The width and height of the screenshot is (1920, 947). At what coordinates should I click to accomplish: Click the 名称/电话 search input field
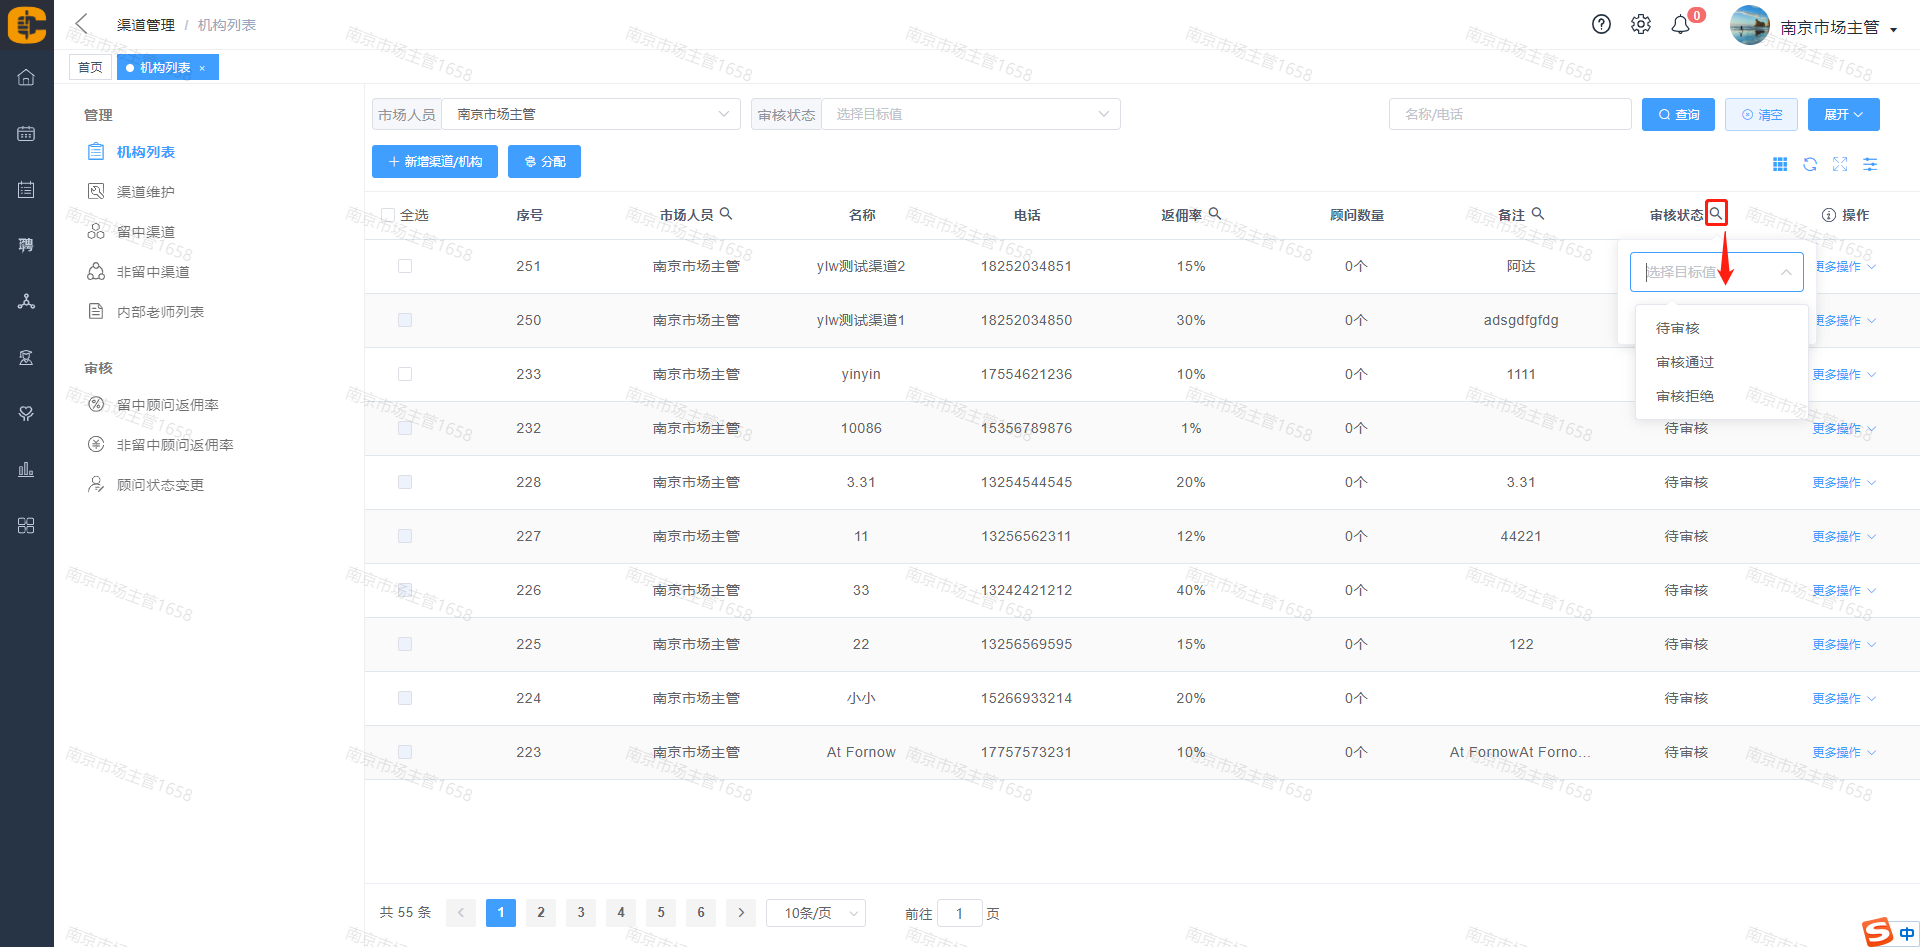(x=1509, y=114)
